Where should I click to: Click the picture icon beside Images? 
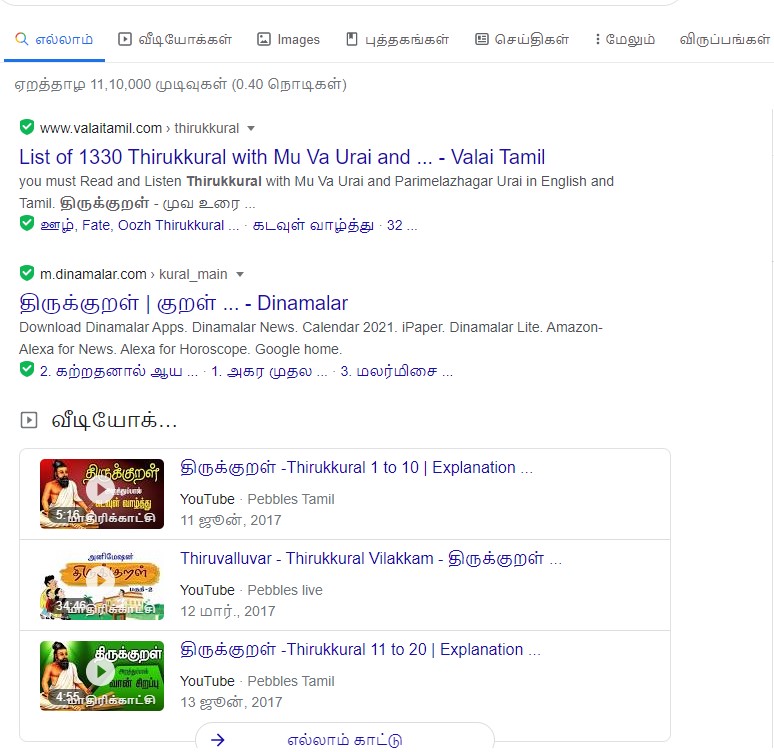click(264, 39)
